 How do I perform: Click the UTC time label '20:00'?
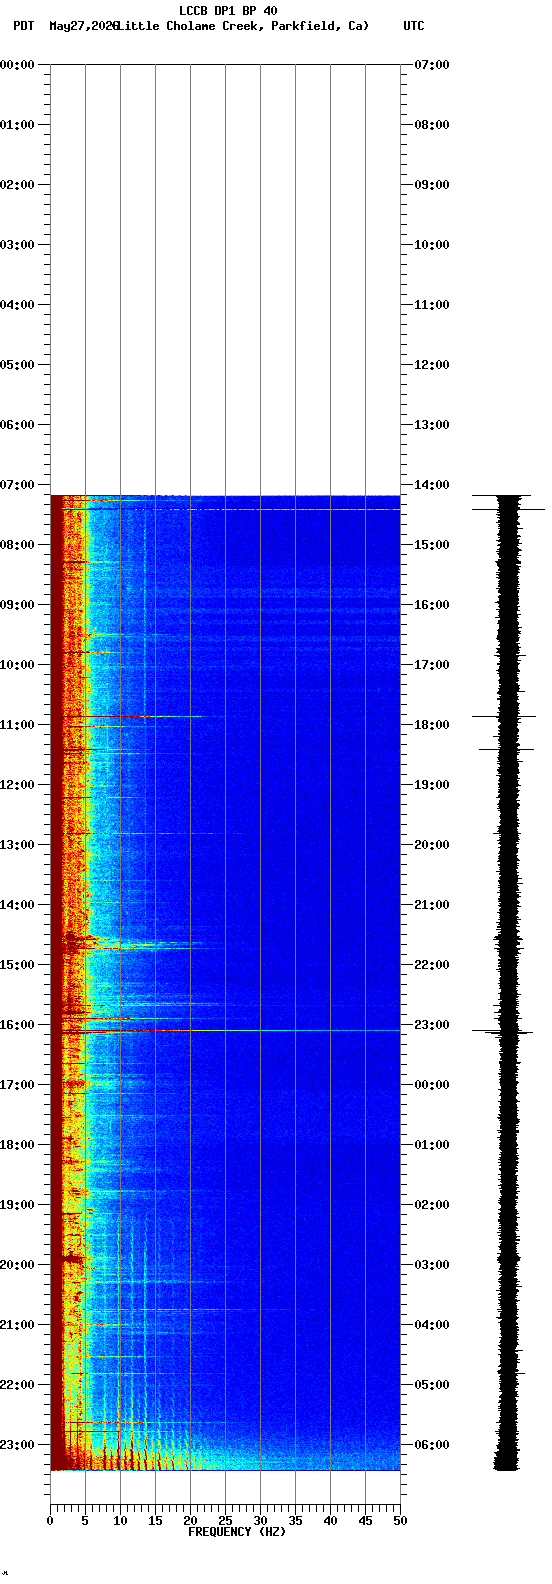pos(432,845)
